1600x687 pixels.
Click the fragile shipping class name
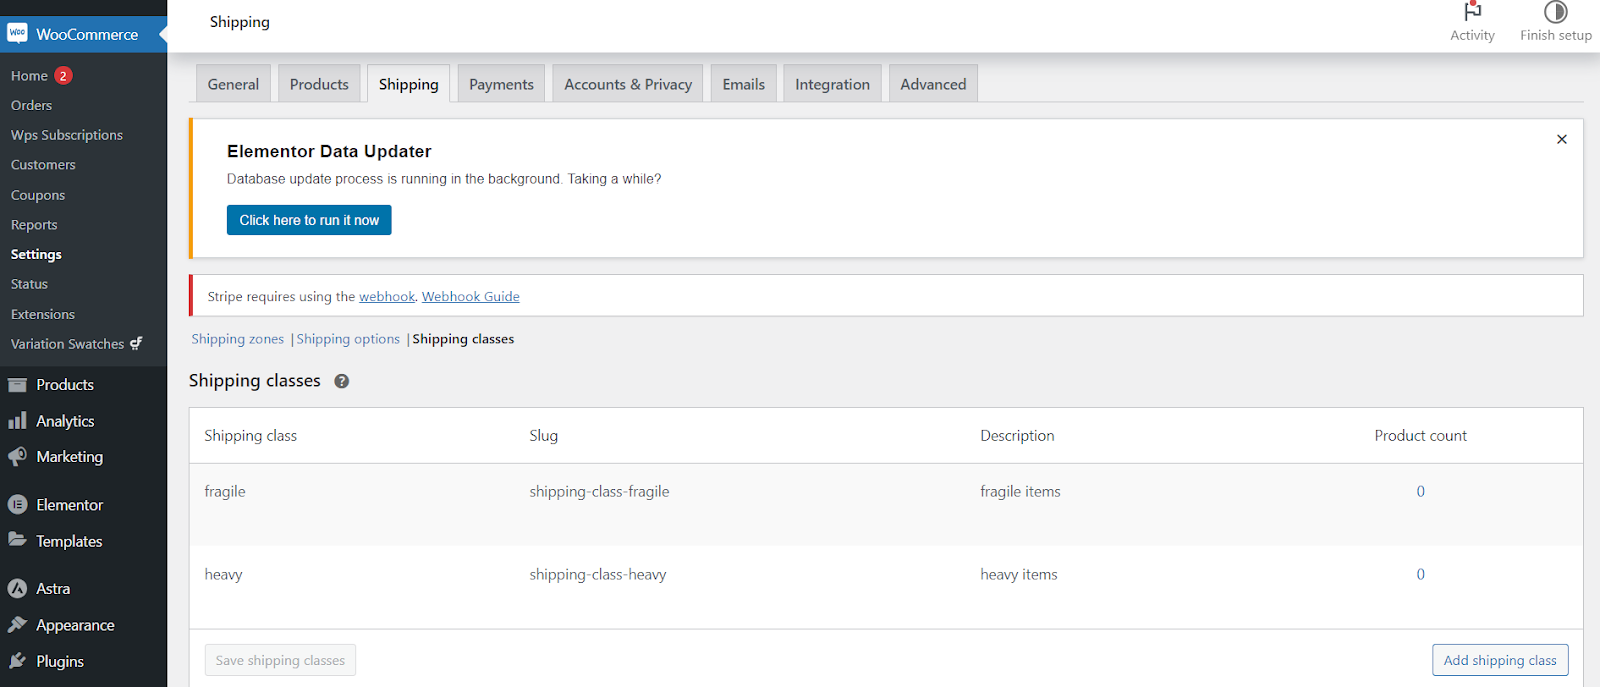225,491
